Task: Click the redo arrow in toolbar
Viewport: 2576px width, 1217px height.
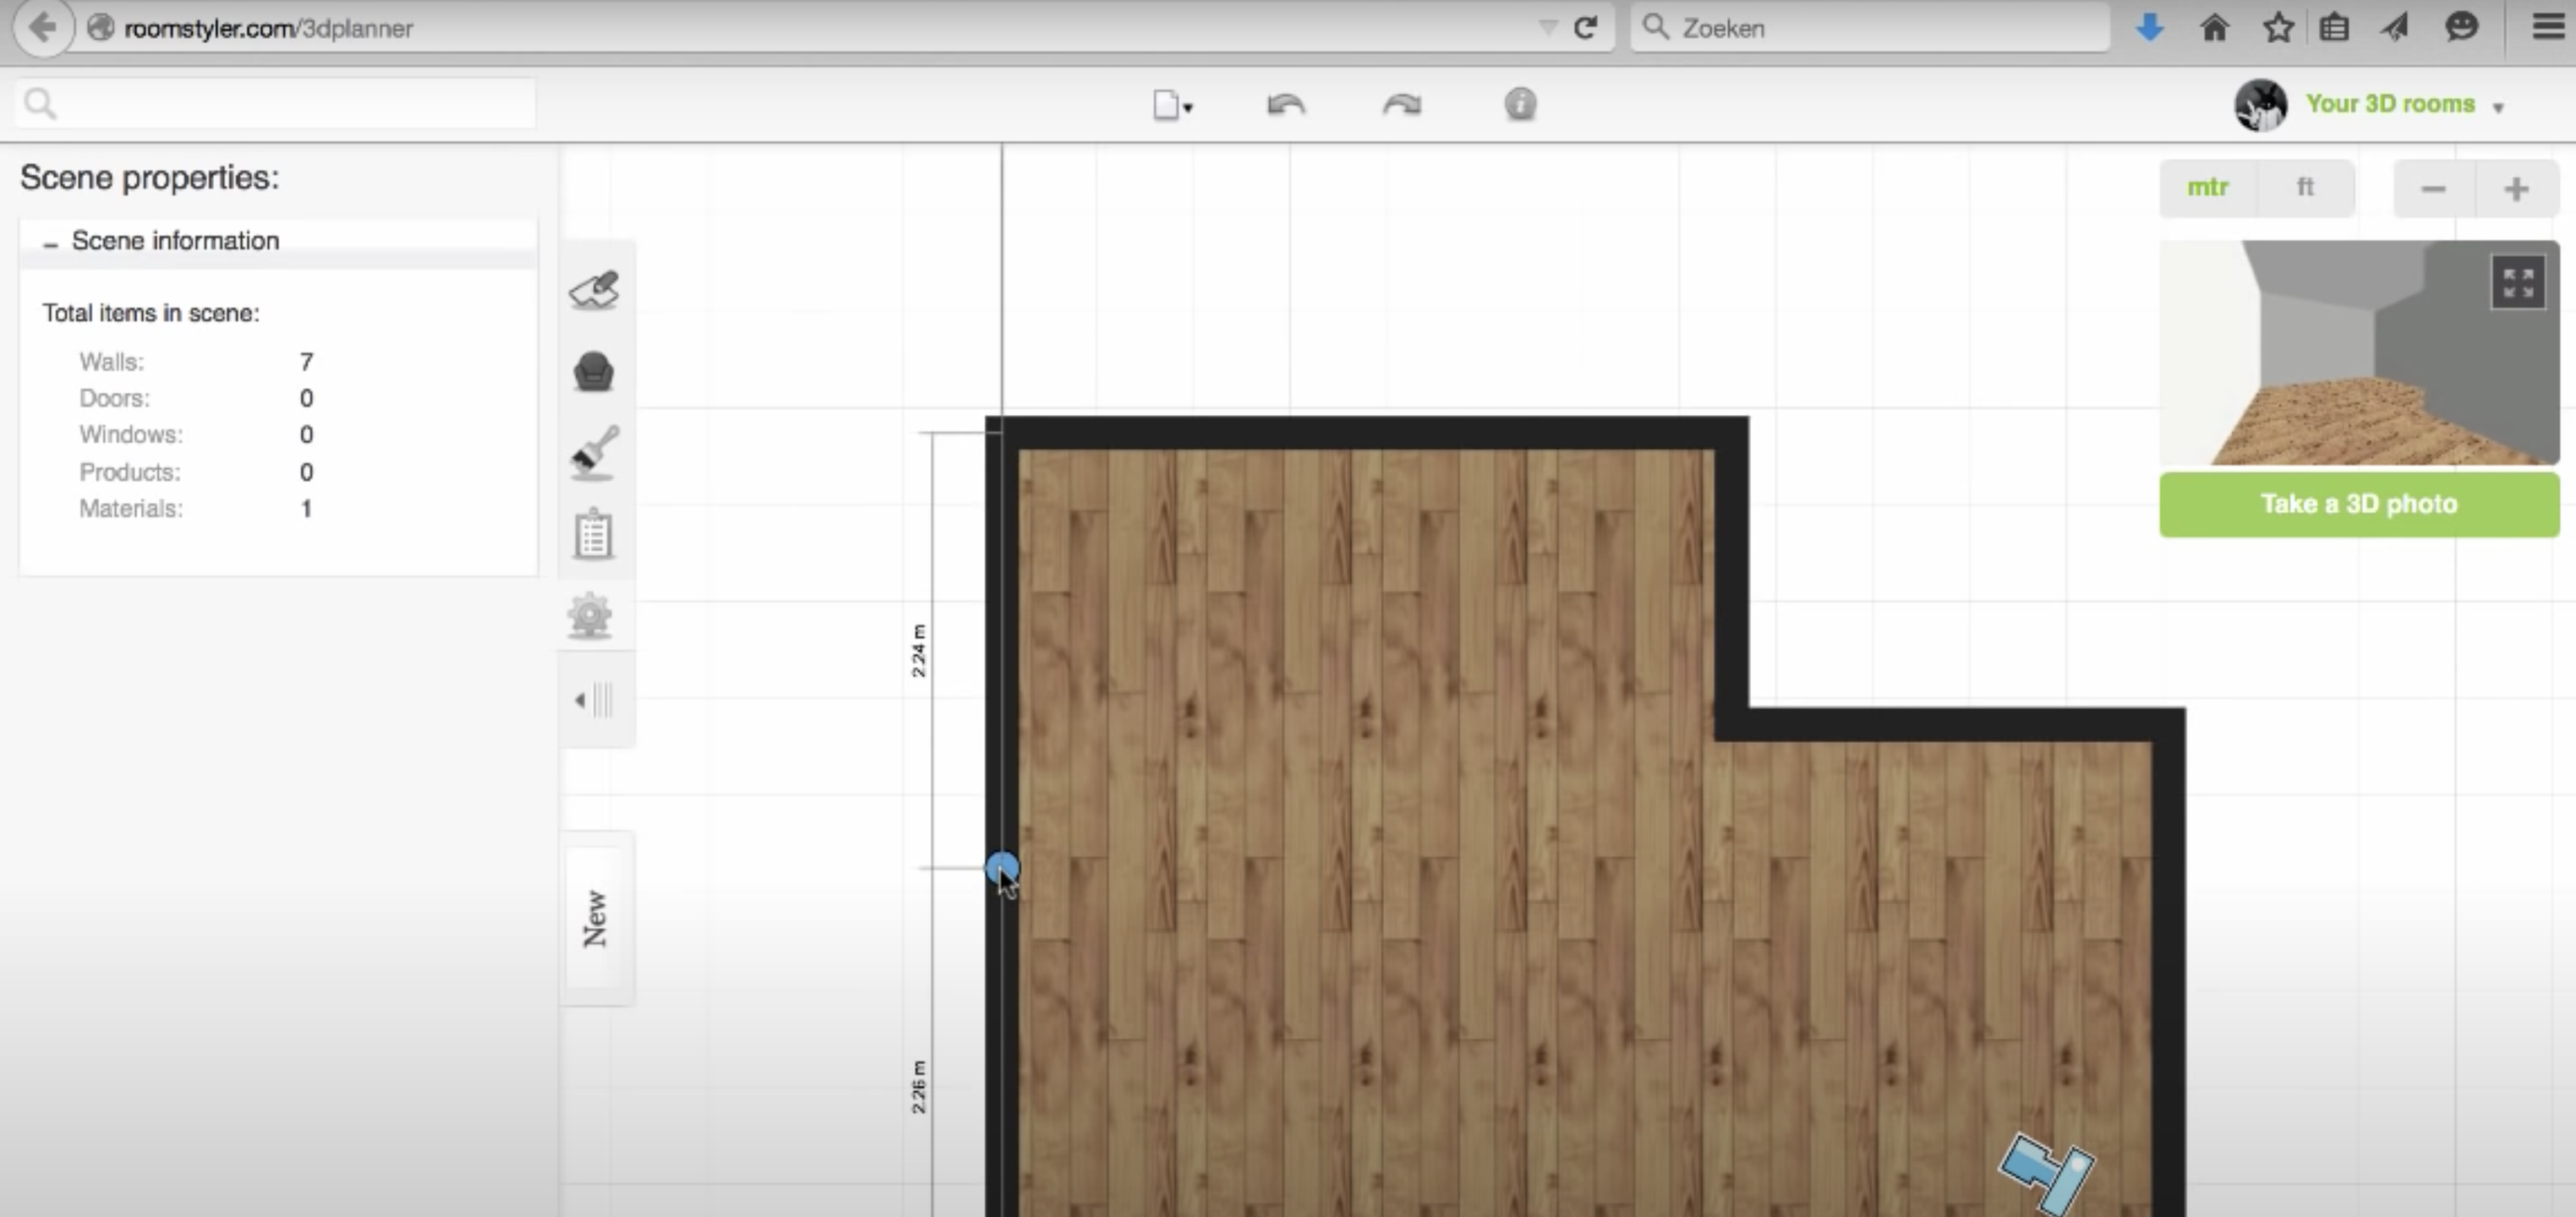Action: pos(1402,105)
